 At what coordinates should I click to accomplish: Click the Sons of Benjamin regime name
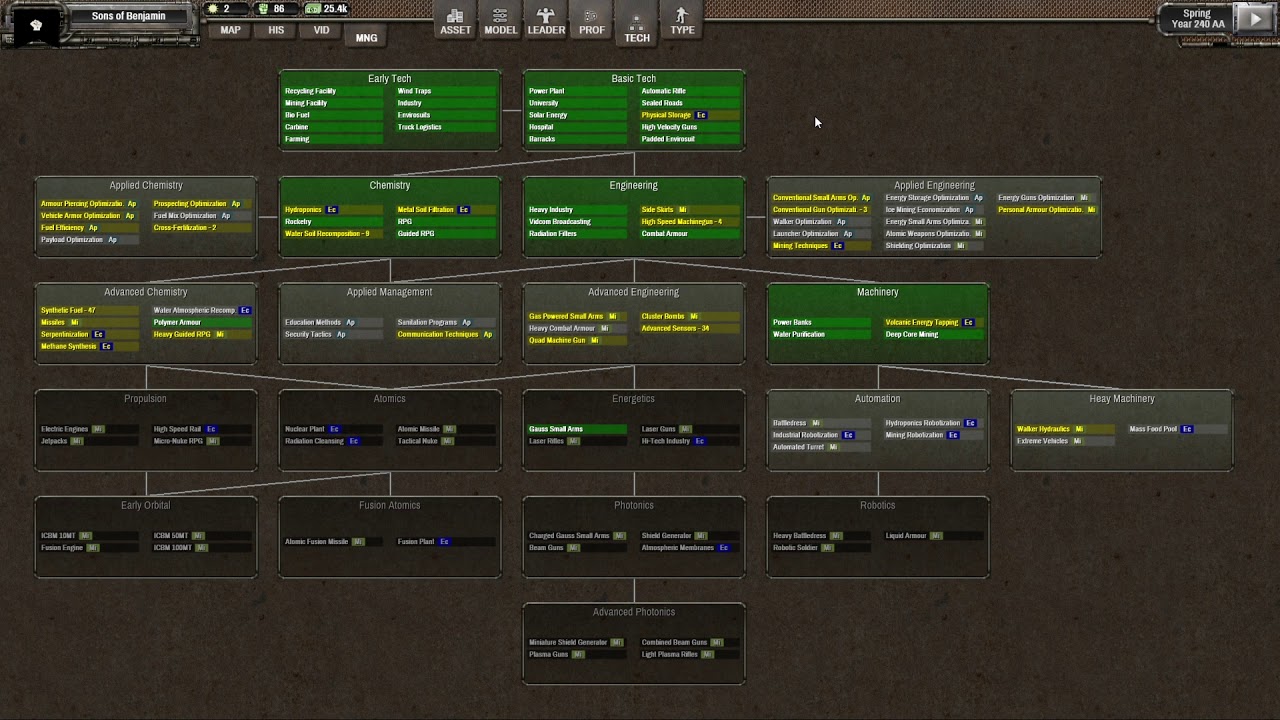click(x=129, y=16)
